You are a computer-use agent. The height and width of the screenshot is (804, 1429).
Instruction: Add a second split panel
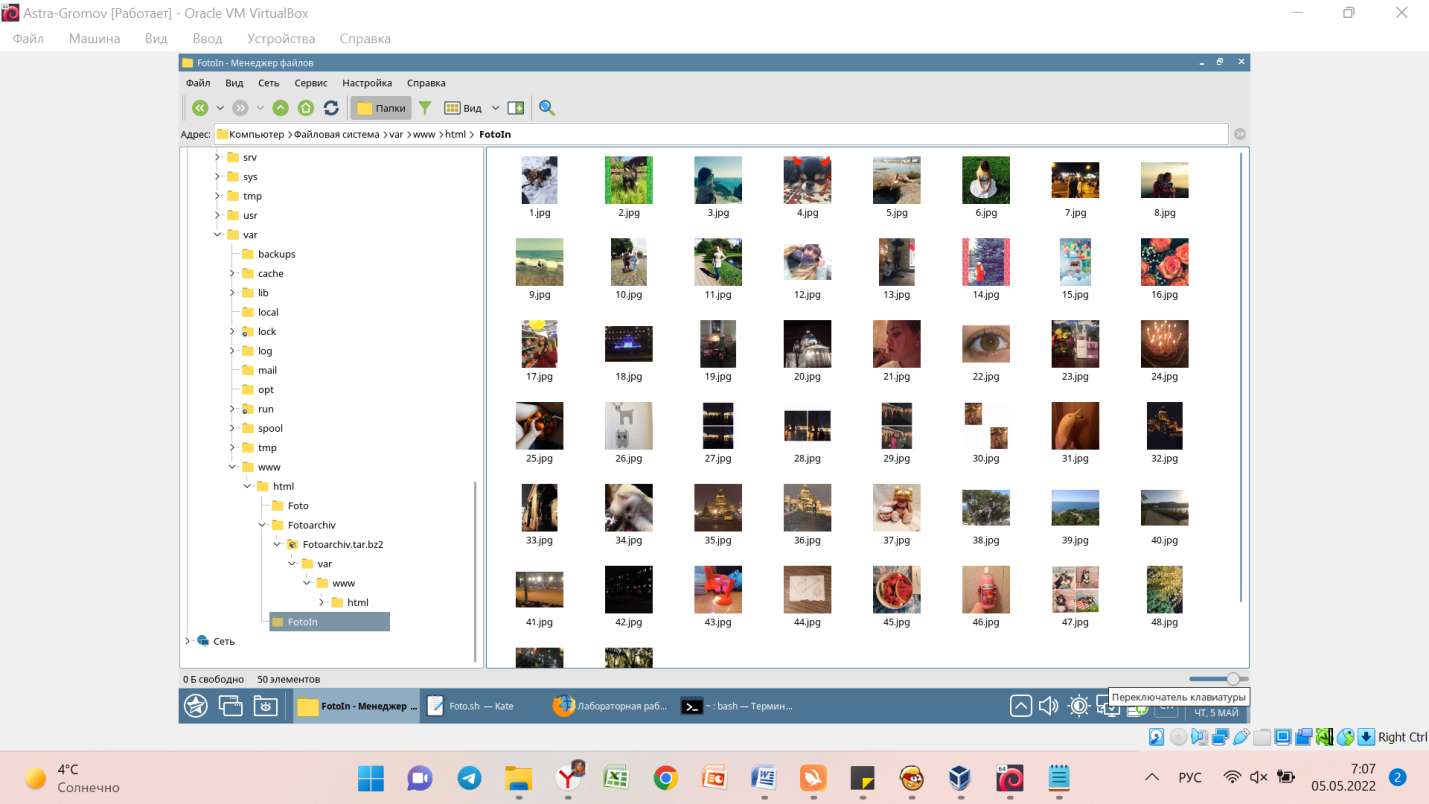(x=516, y=108)
